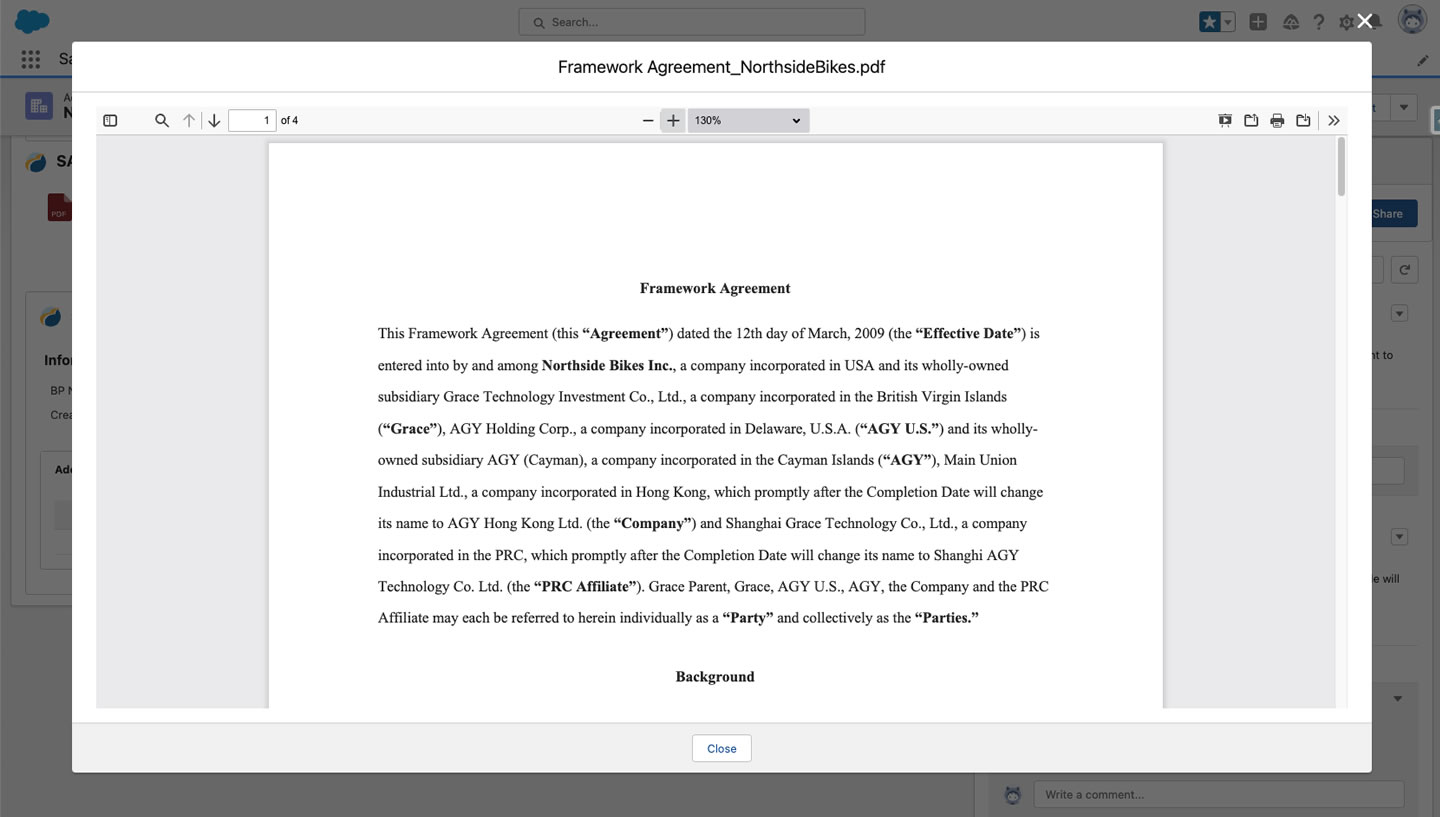Download the PDF with save icon

(1303, 120)
